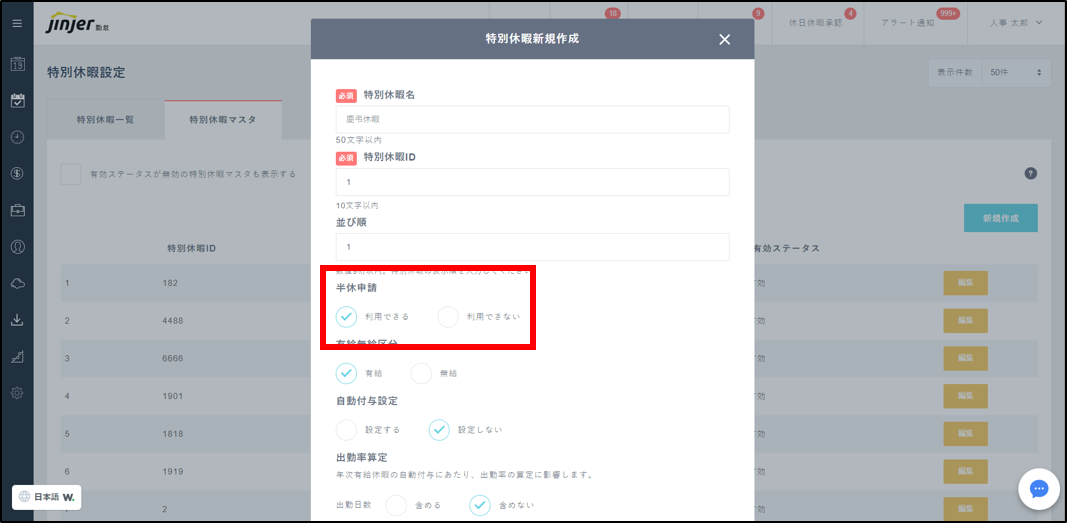Open the アラート通知 menu item
Viewport: 1067px width, 523px height.
point(909,23)
